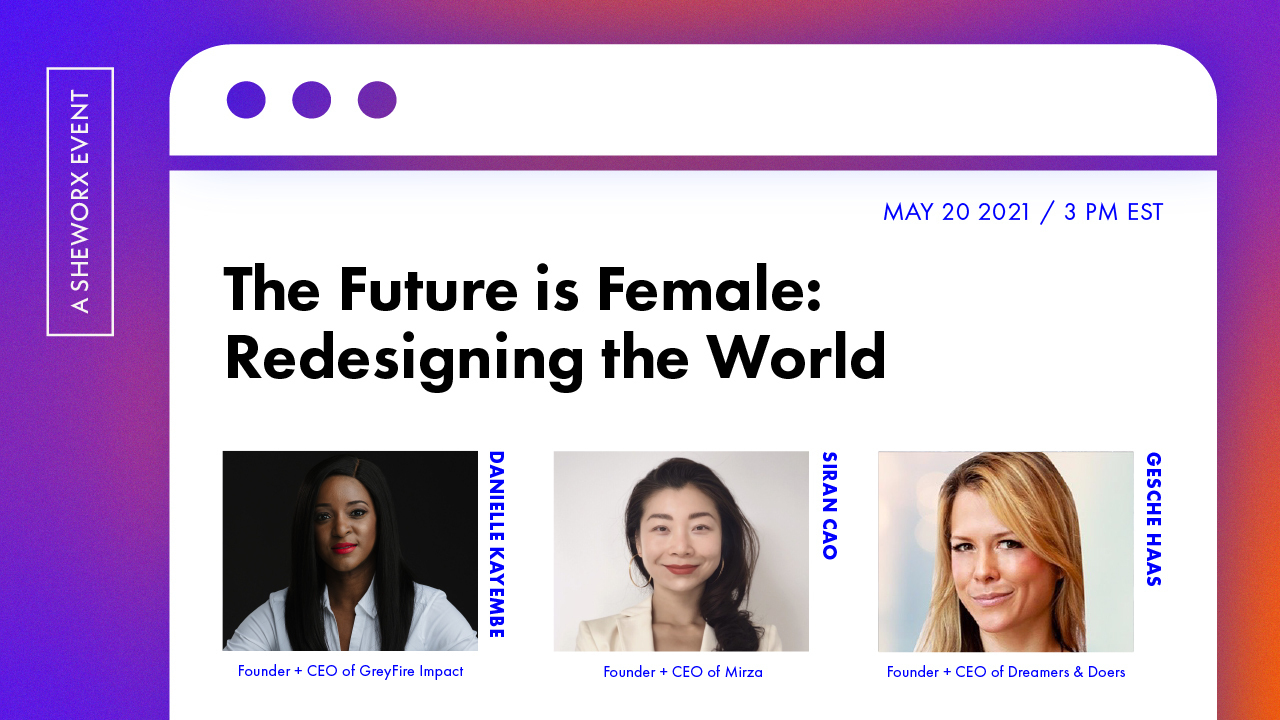Open Gesche Haas's portrait photo

coord(1006,551)
